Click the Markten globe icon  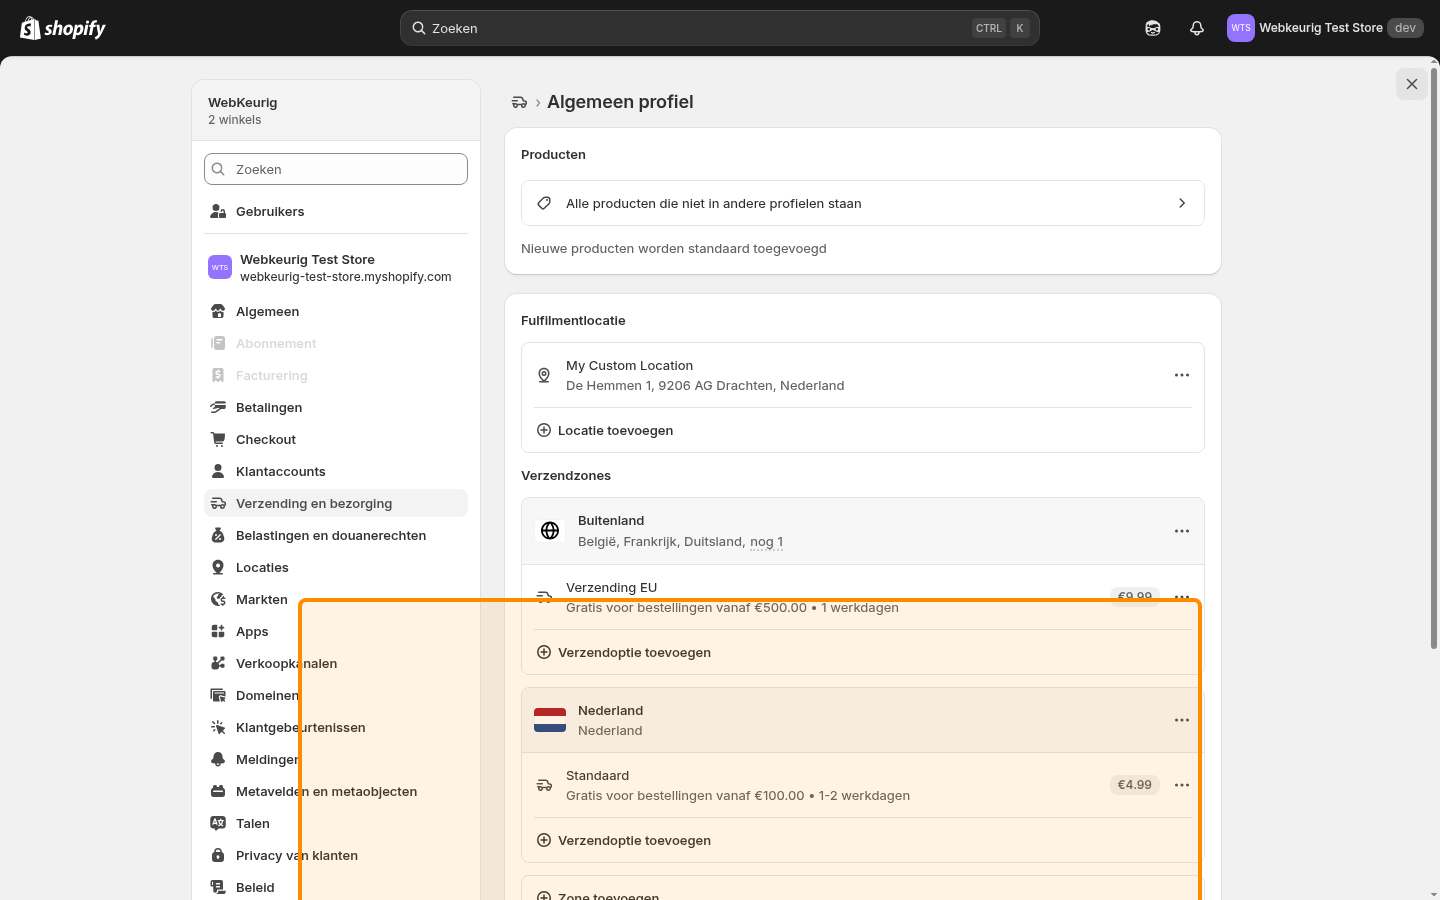tap(218, 599)
